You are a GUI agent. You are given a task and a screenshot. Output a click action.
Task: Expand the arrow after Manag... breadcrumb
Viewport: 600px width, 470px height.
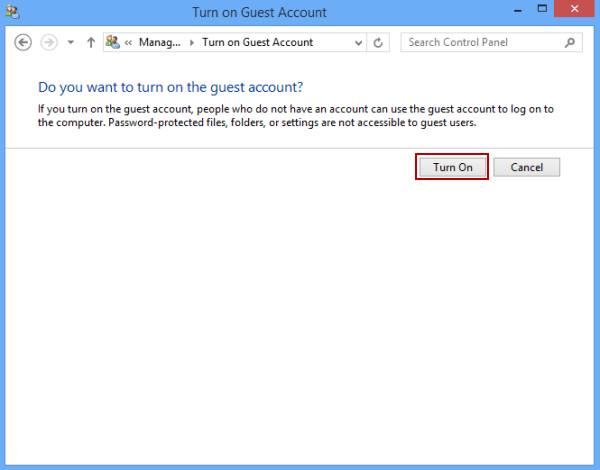(x=192, y=43)
